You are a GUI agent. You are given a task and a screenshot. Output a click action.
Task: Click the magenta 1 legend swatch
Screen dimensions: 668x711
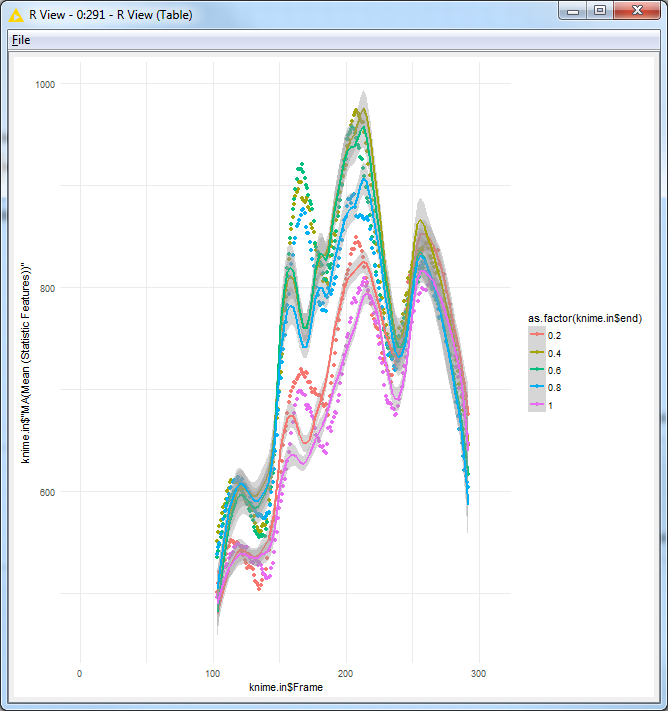pos(537,405)
